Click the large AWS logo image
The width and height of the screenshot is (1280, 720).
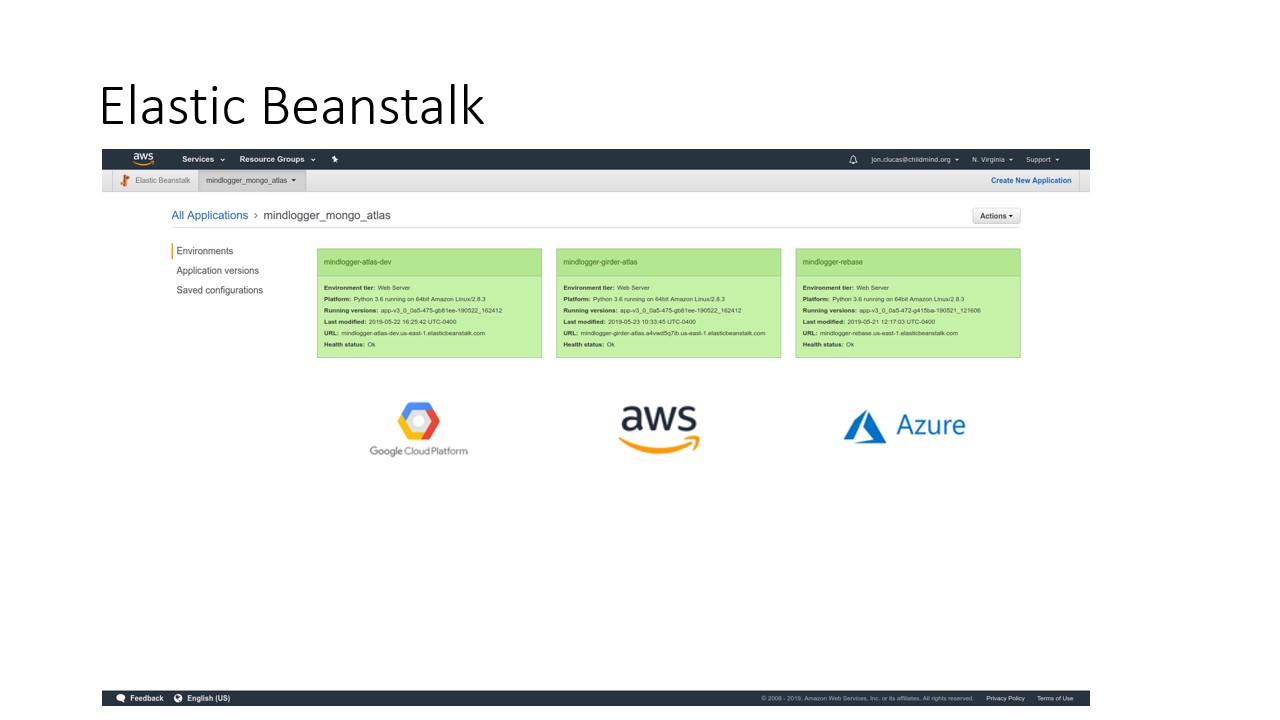659,429
